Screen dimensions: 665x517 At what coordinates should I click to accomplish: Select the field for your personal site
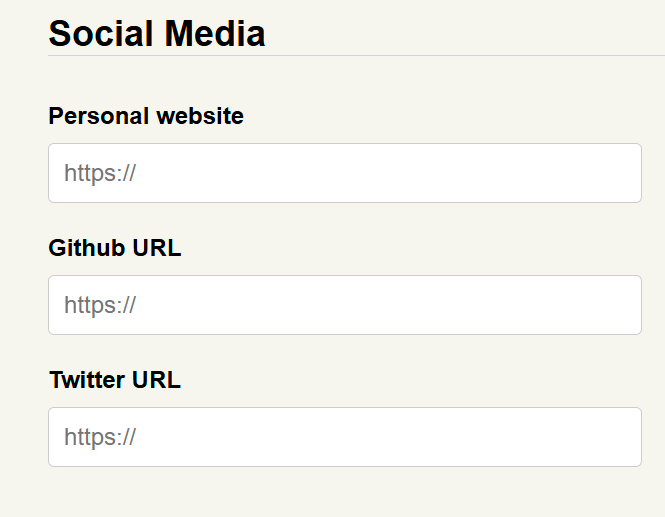[344, 173]
